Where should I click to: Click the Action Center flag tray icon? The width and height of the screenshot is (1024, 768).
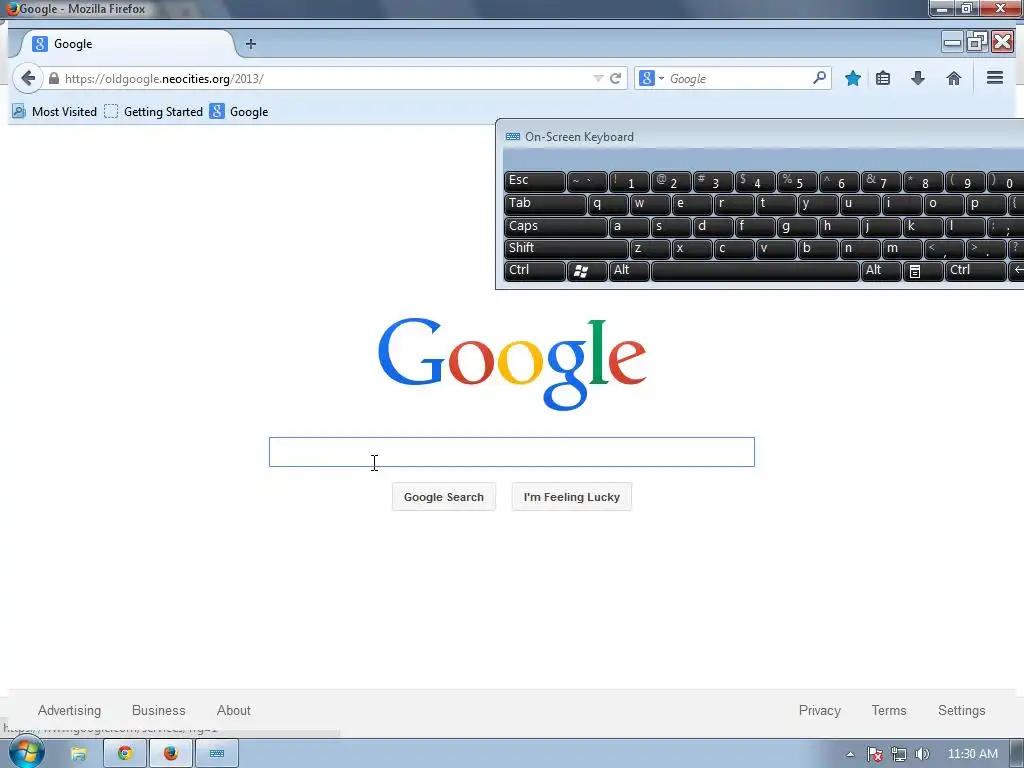point(875,754)
